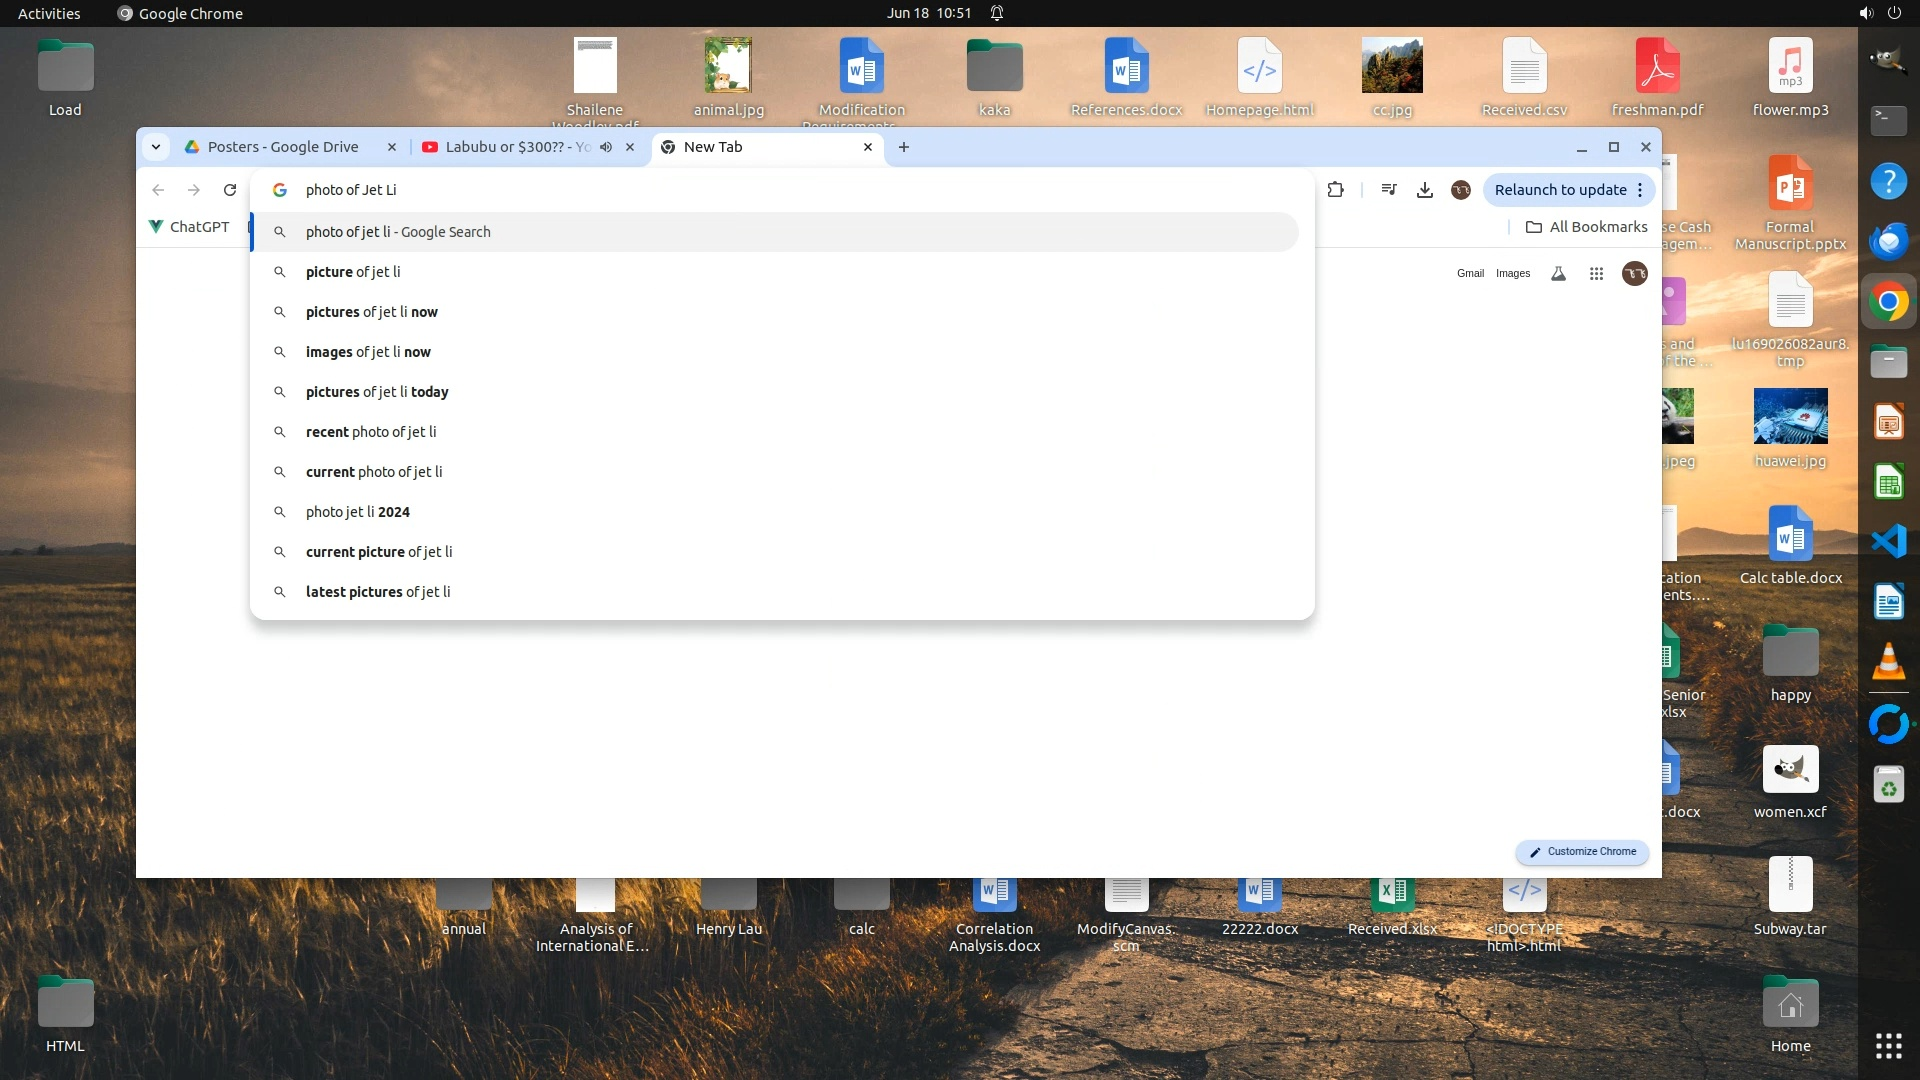Click the Chrome reload page button
Viewport: 1920px width, 1080px height.
click(230, 190)
